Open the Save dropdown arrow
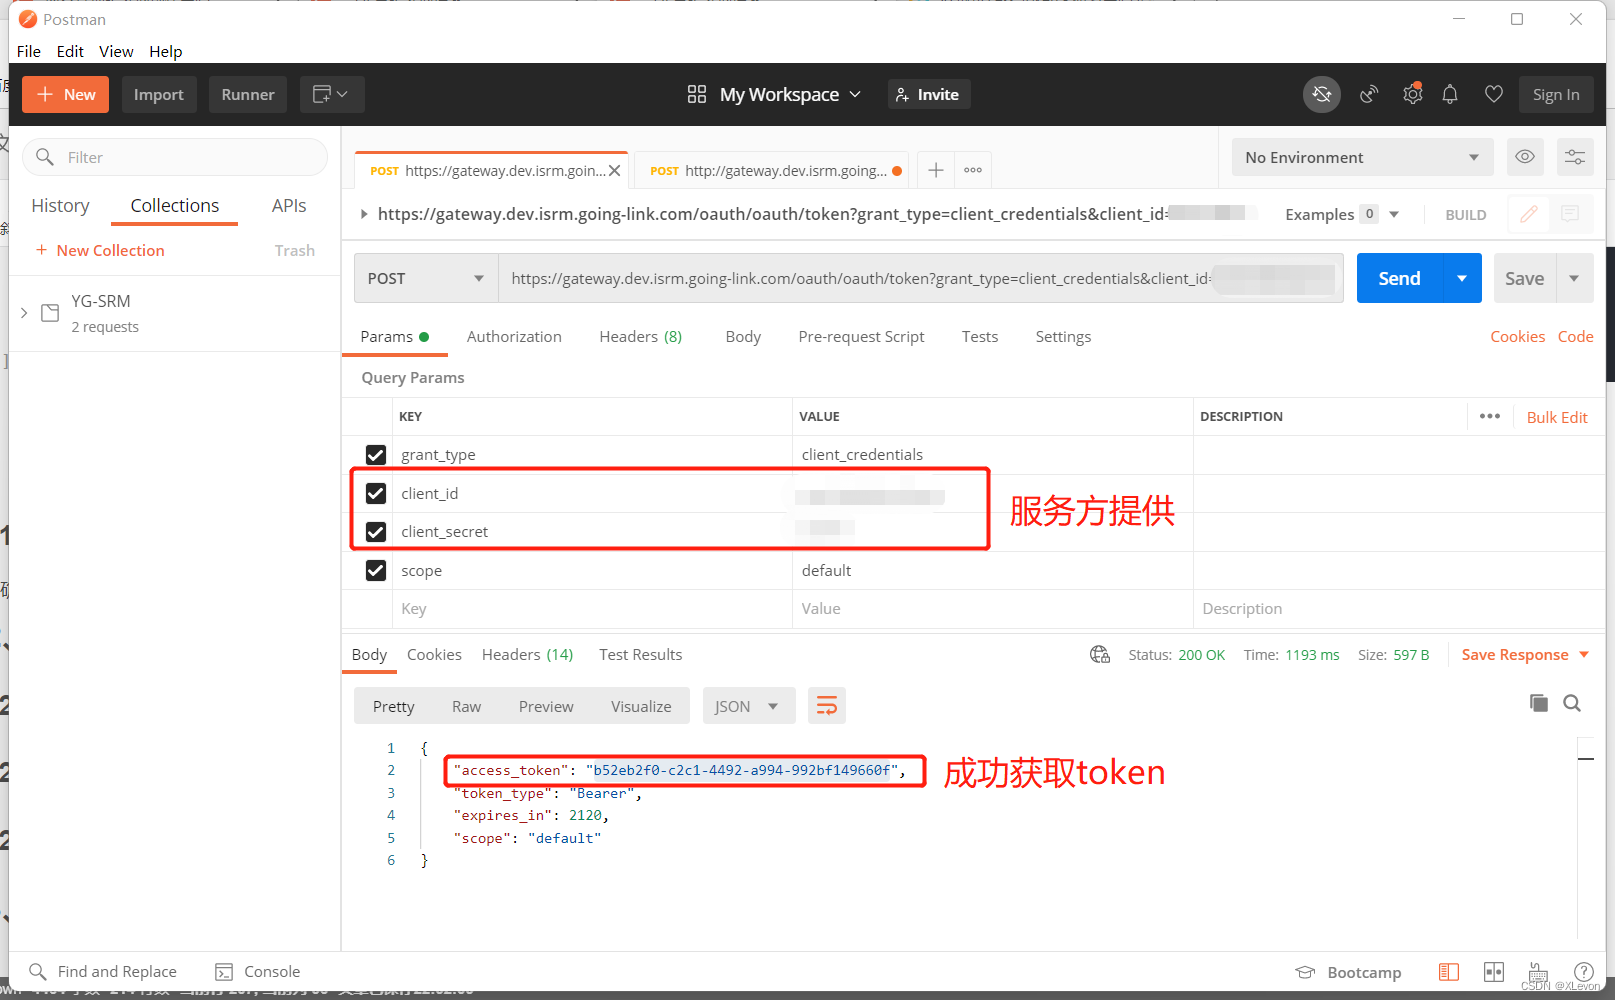This screenshot has width=1615, height=1000. tap(1575, 278)
